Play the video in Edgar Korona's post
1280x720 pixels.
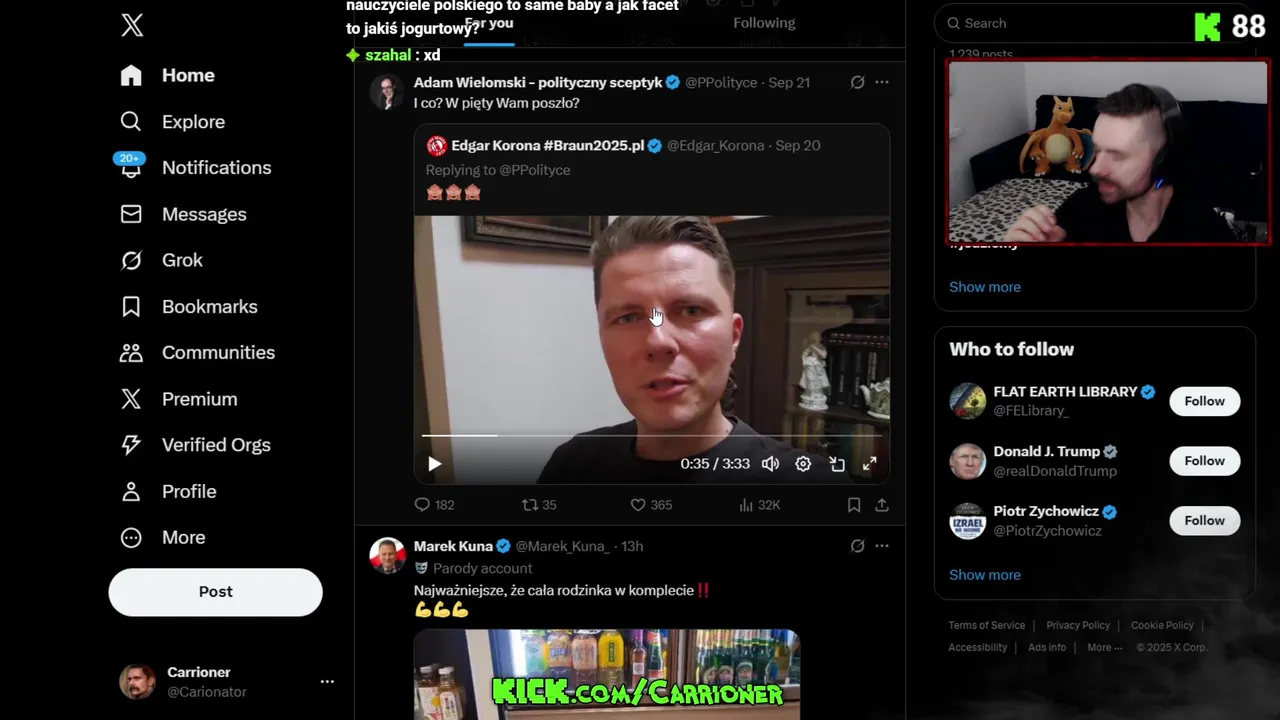434,464
